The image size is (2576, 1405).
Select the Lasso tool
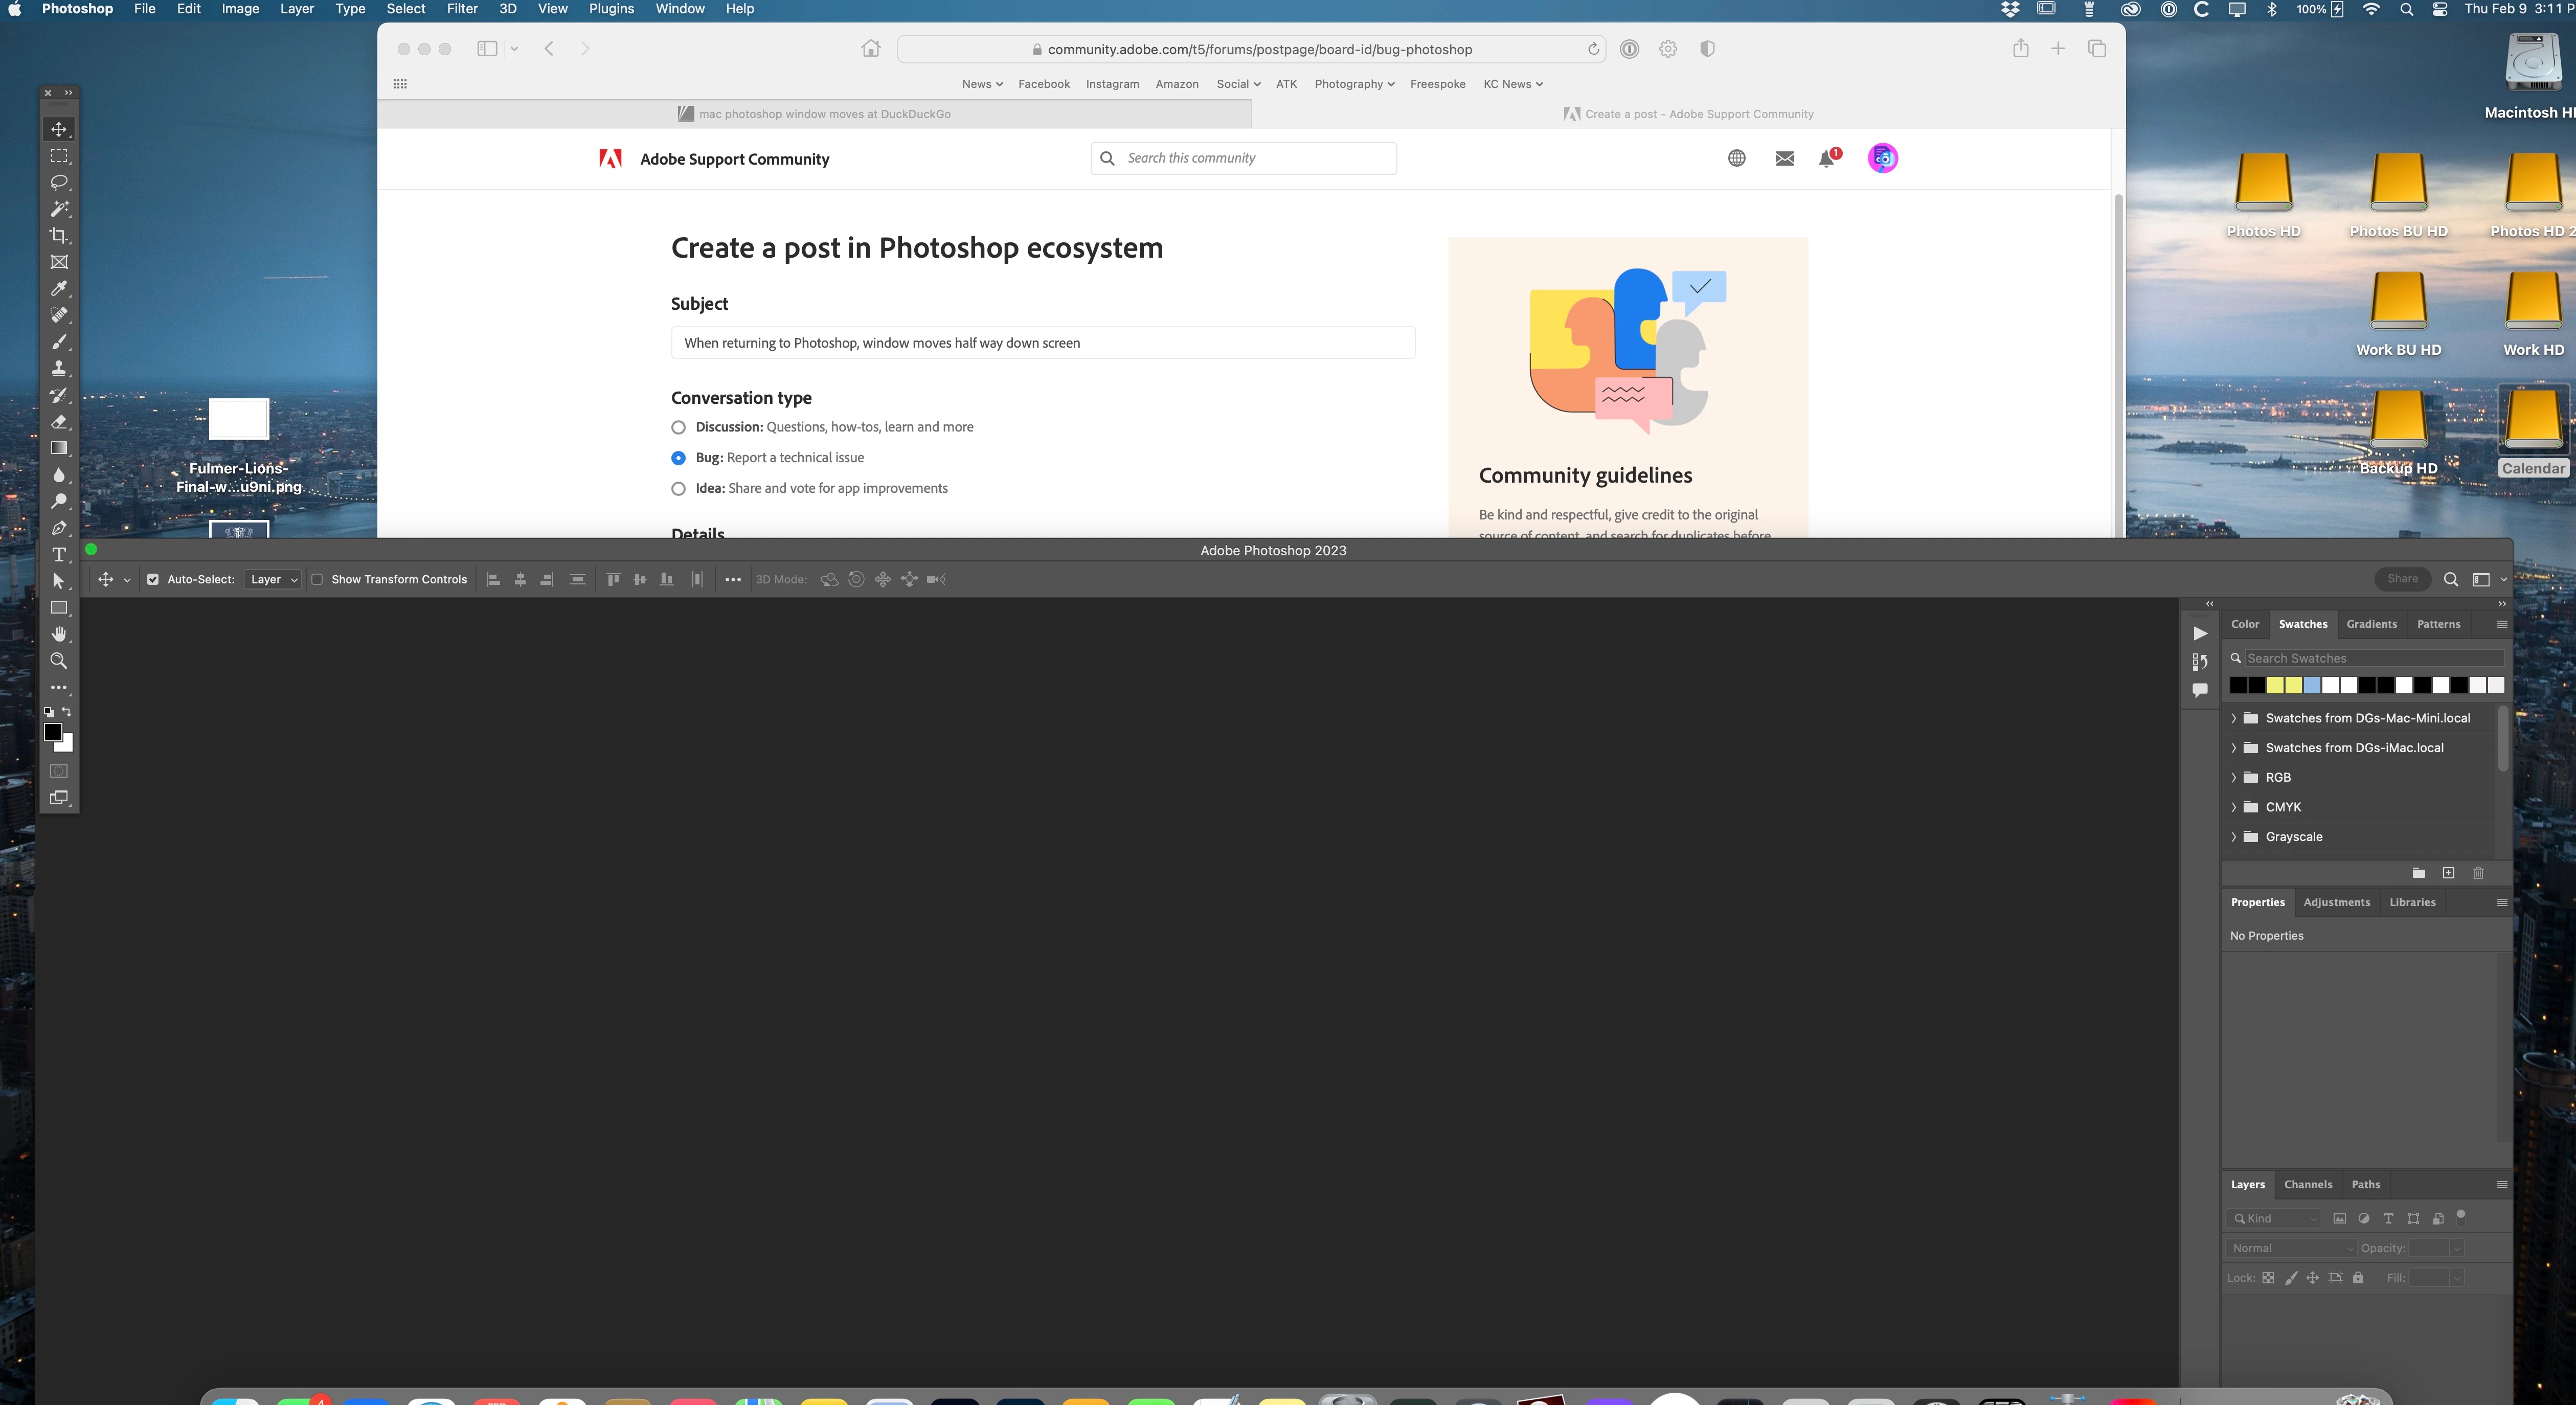click(x=59, y=182)
